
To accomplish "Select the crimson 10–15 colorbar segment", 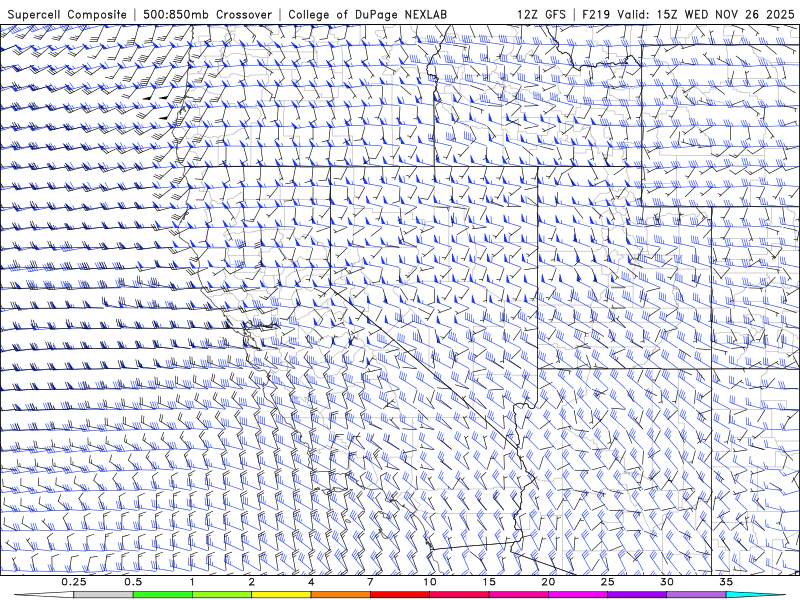I will [x=459, y=595].
